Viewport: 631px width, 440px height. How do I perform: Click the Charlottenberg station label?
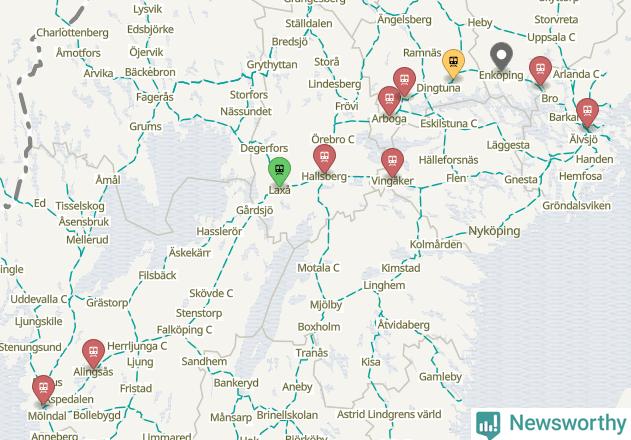[72, 33]
